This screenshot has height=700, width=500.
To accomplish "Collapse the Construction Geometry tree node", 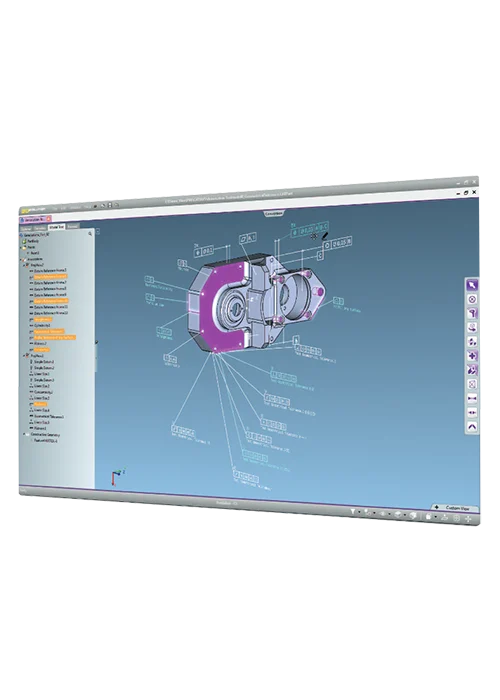I will pyautogui.click(x=24, y=434).
